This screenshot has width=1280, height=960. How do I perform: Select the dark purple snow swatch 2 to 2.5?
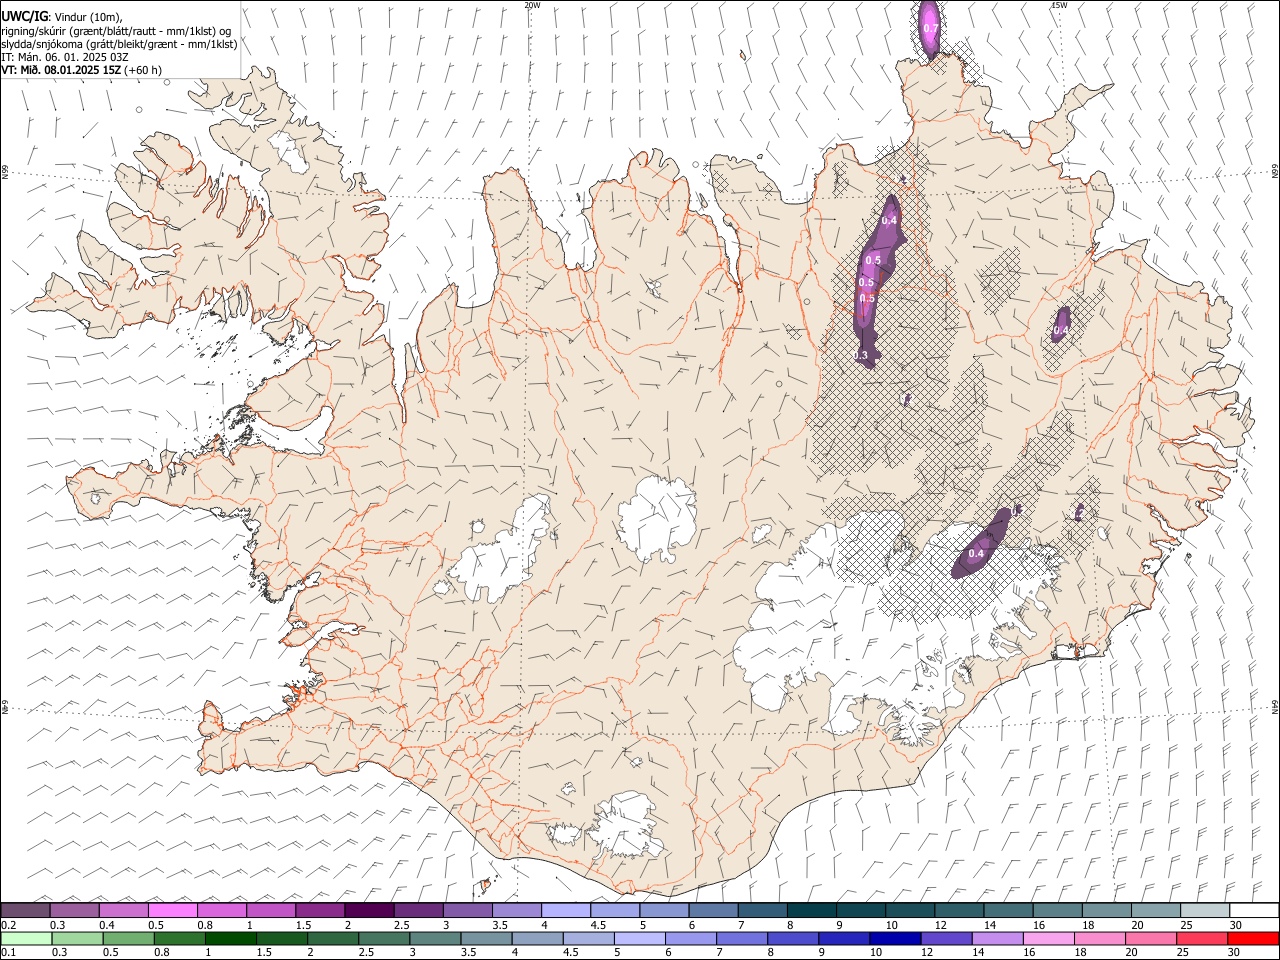[369, 910]
